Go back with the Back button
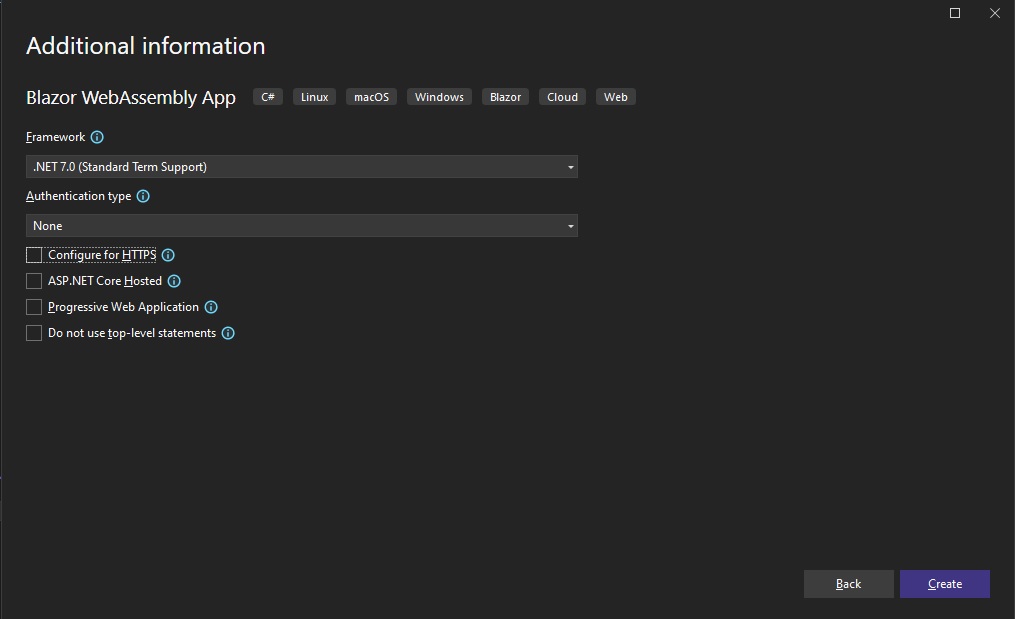The image size is (1015, 619). 849,584
